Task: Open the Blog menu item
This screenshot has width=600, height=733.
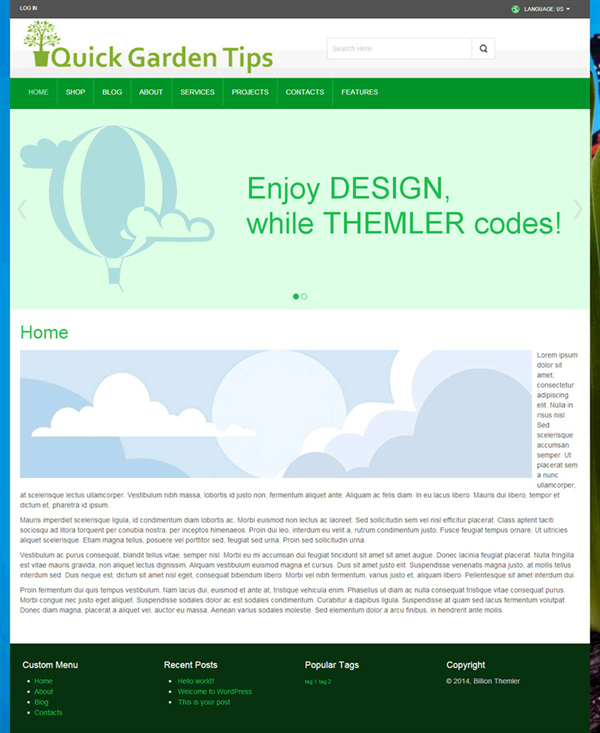Action: 112,92
